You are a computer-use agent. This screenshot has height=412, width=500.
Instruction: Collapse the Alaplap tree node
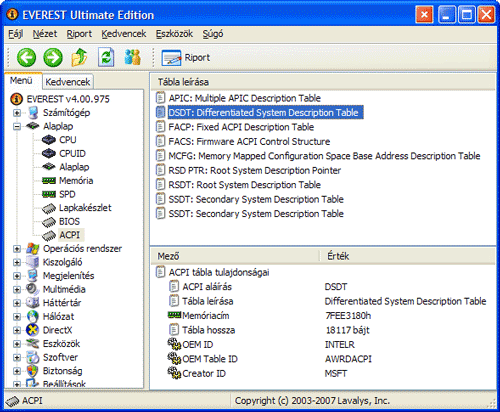point(17,126)
